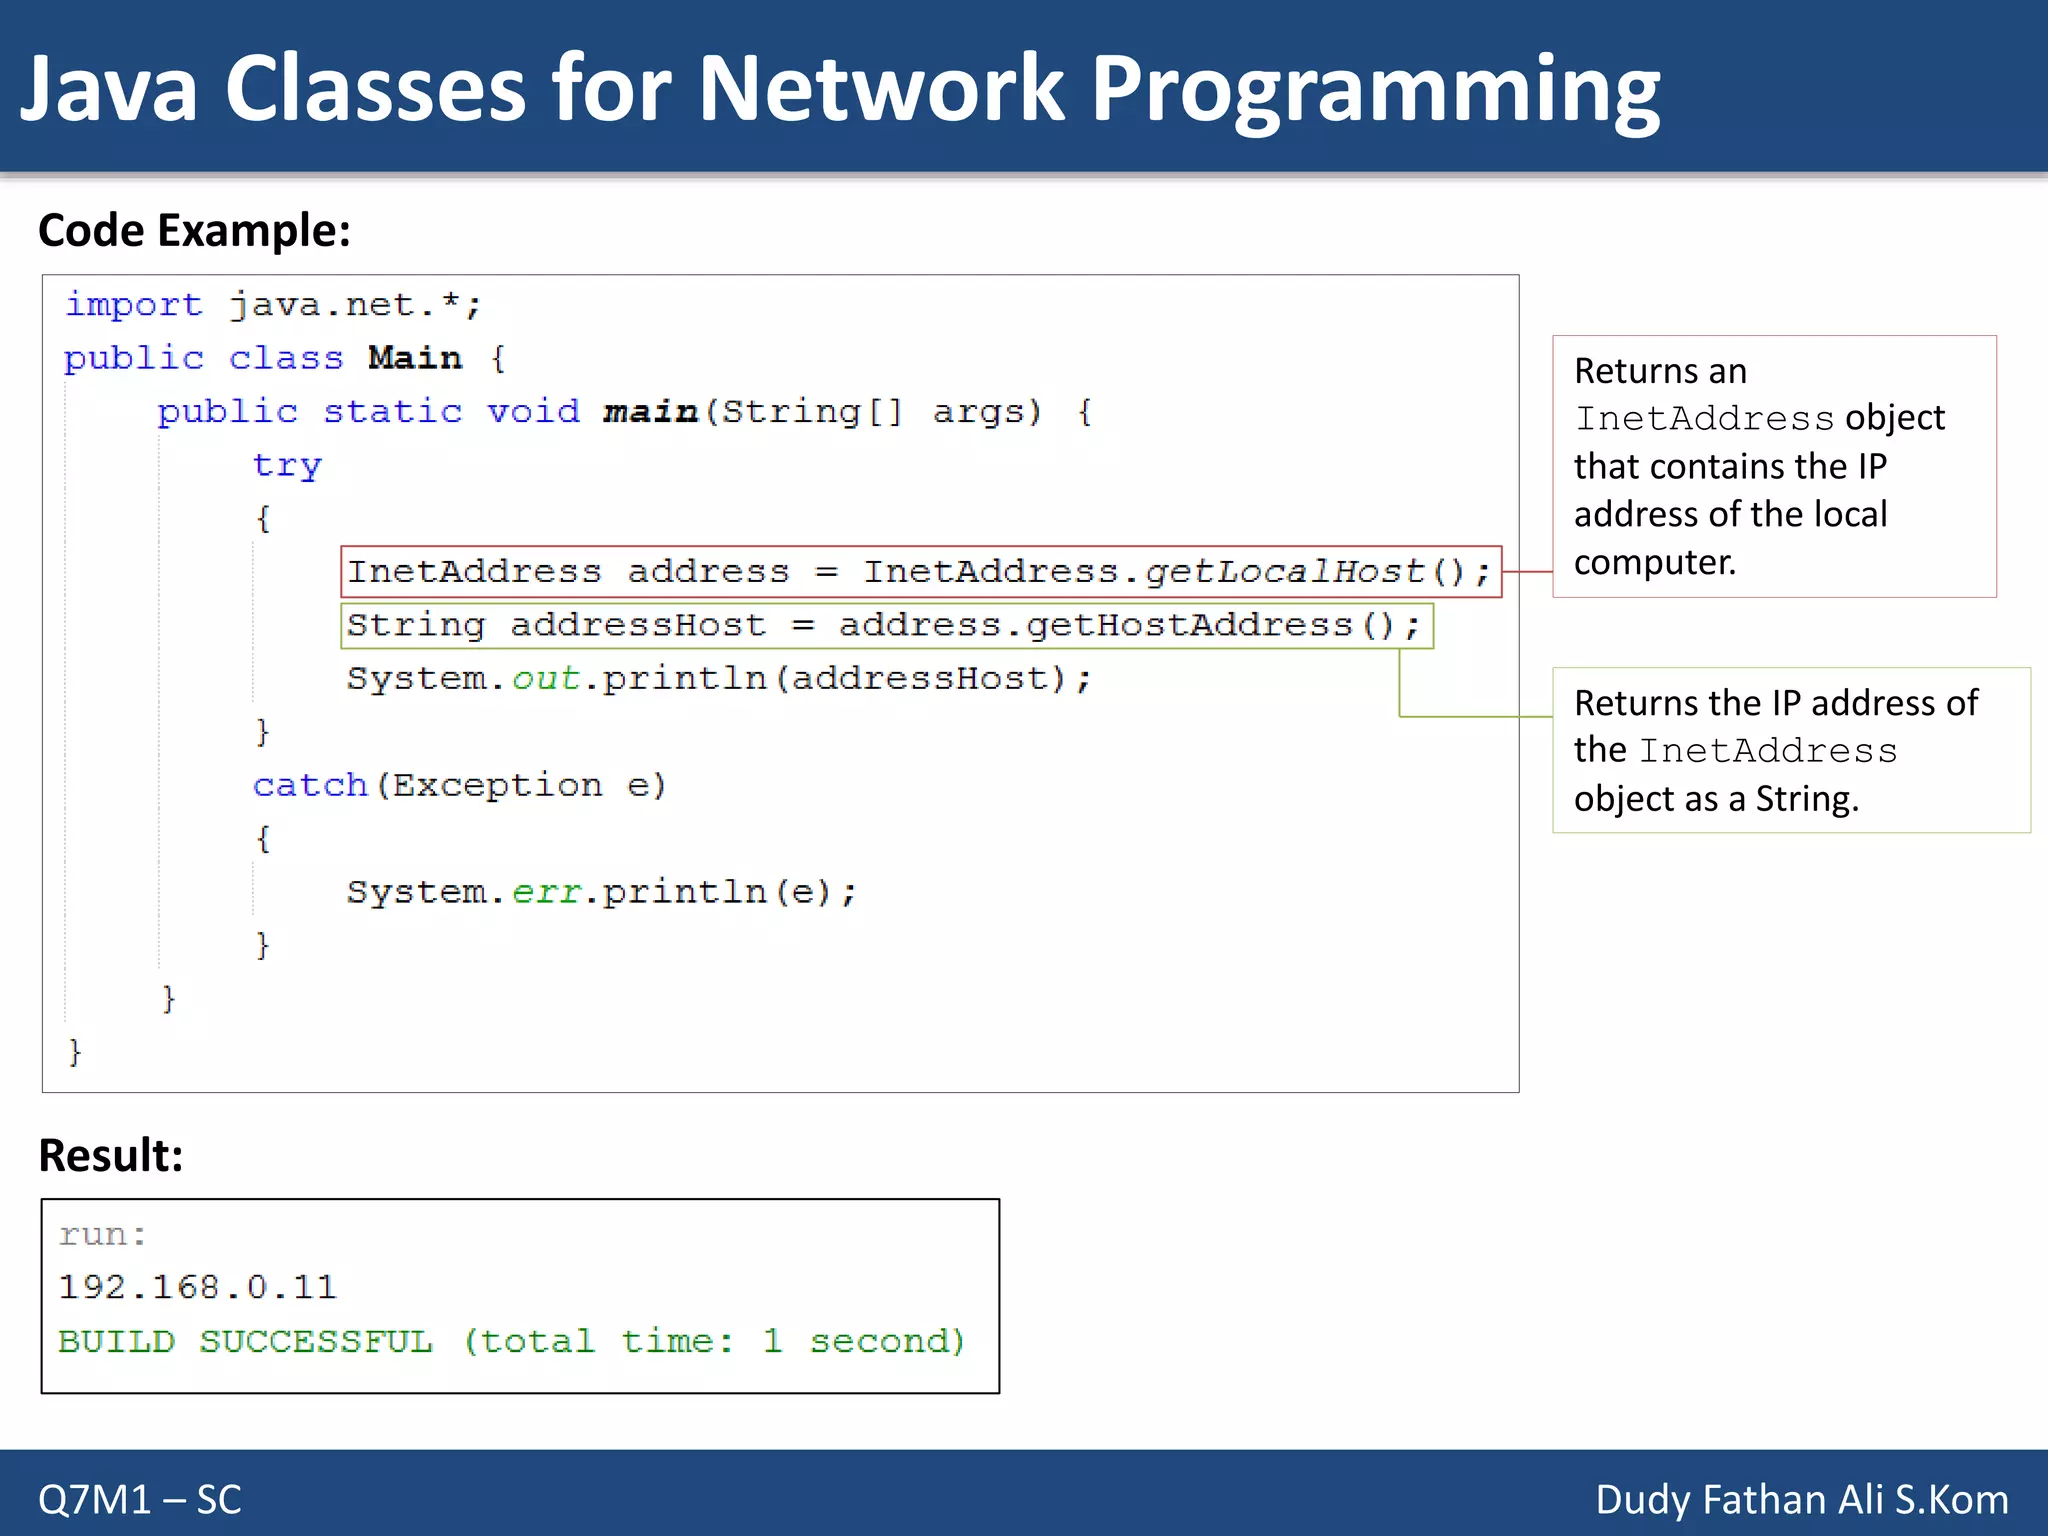Select the '192.168.0.11' output value
The width and height of the screenshot is (2048, 1536).
tap(198, 1288)
